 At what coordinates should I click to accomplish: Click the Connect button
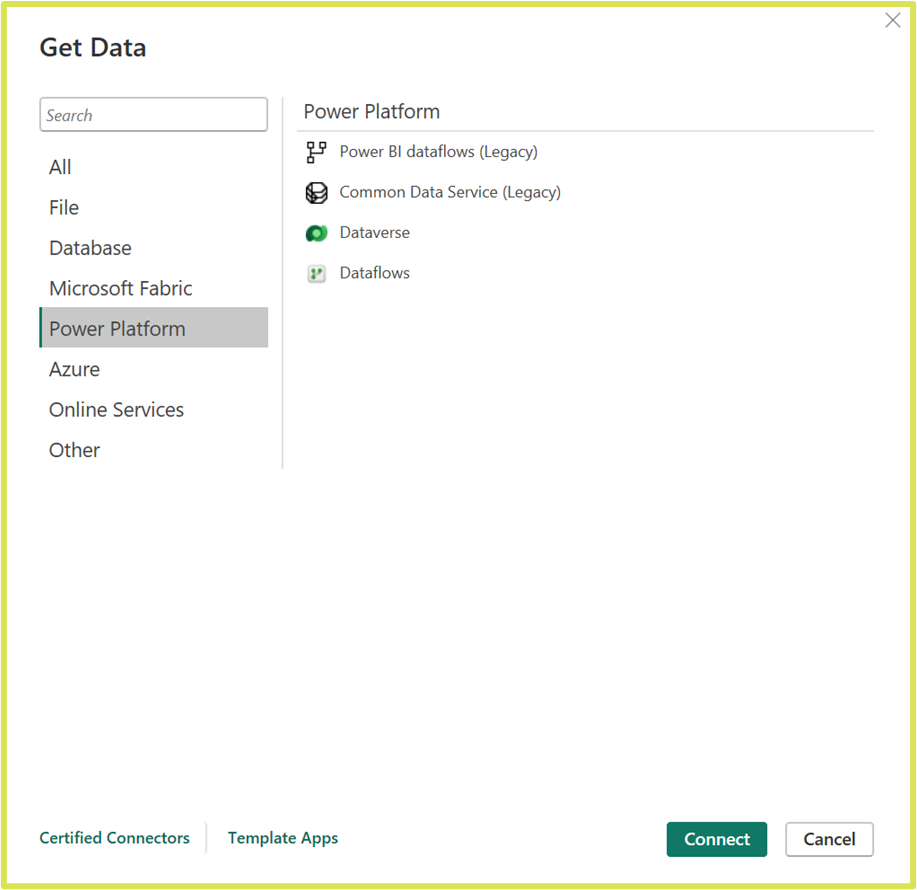(716, 839)
